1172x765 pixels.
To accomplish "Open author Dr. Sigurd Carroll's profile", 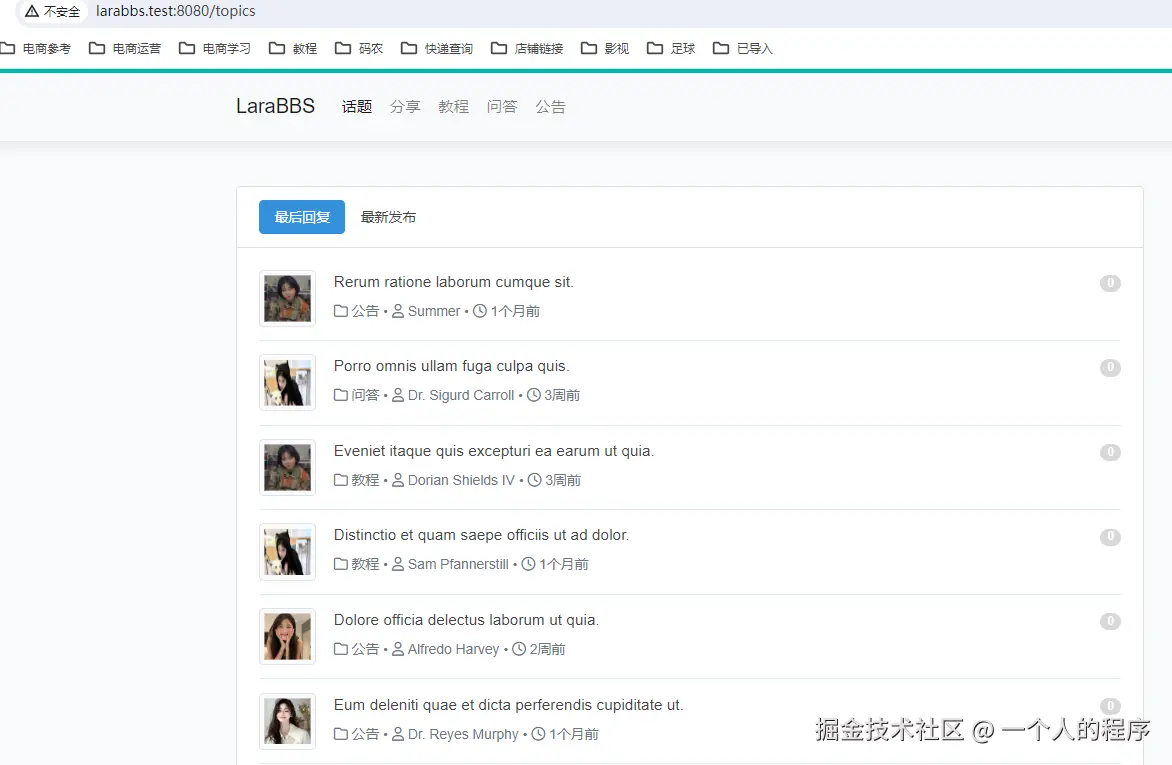I will (453, 395).
